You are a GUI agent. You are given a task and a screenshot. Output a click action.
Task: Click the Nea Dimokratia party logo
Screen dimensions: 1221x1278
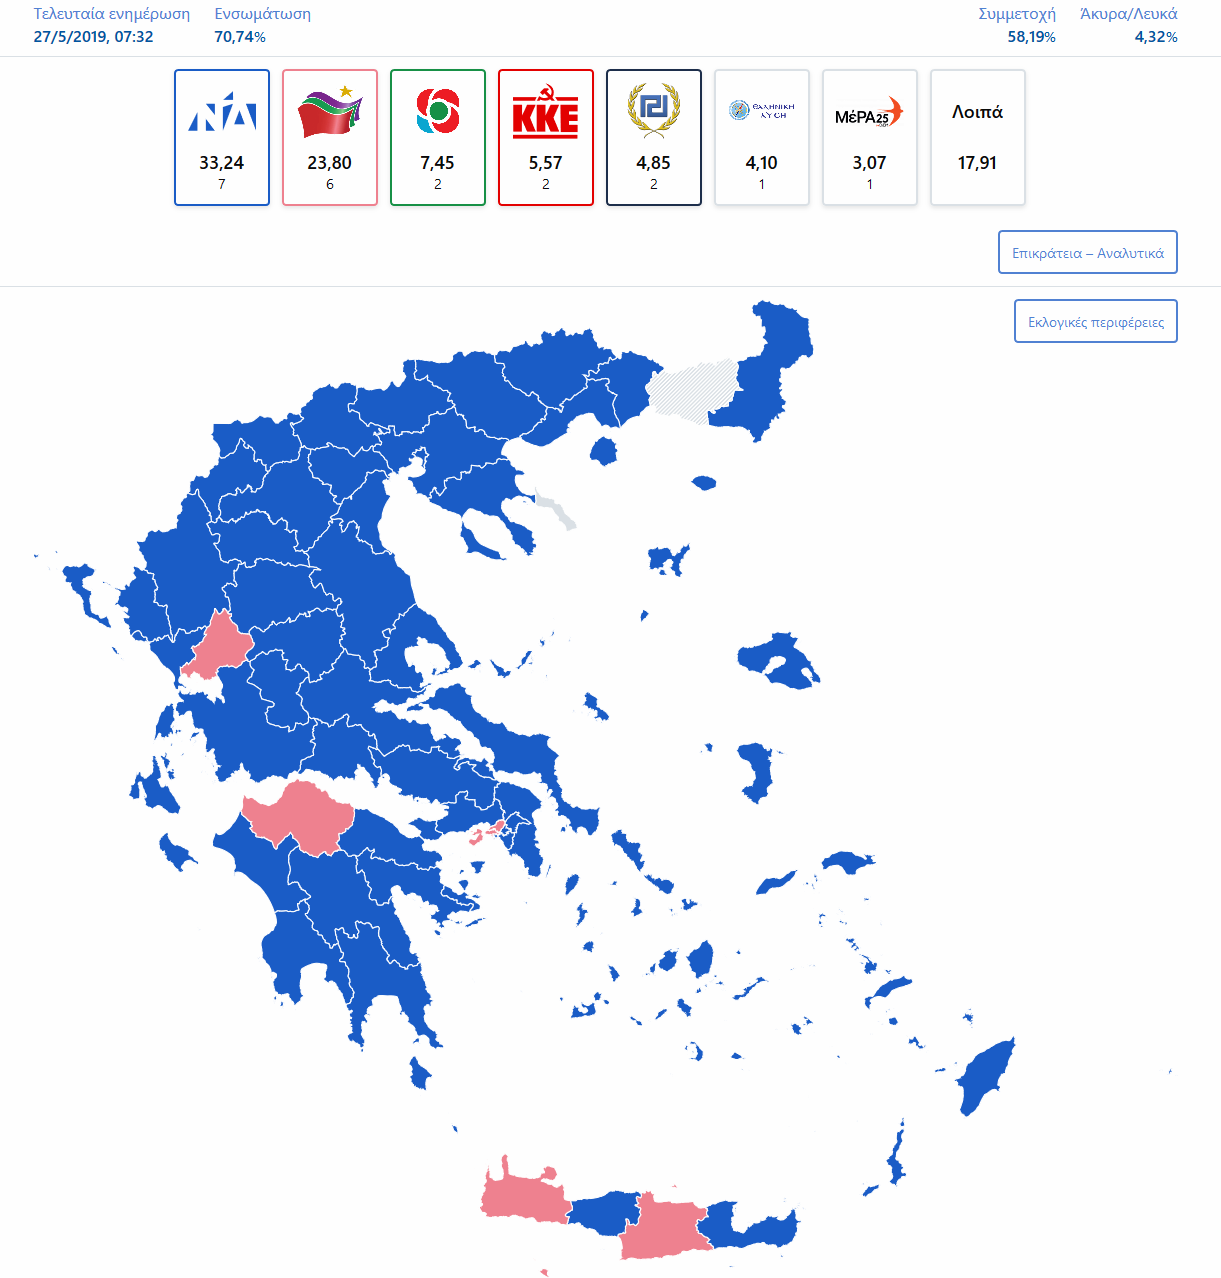point(222,113)
